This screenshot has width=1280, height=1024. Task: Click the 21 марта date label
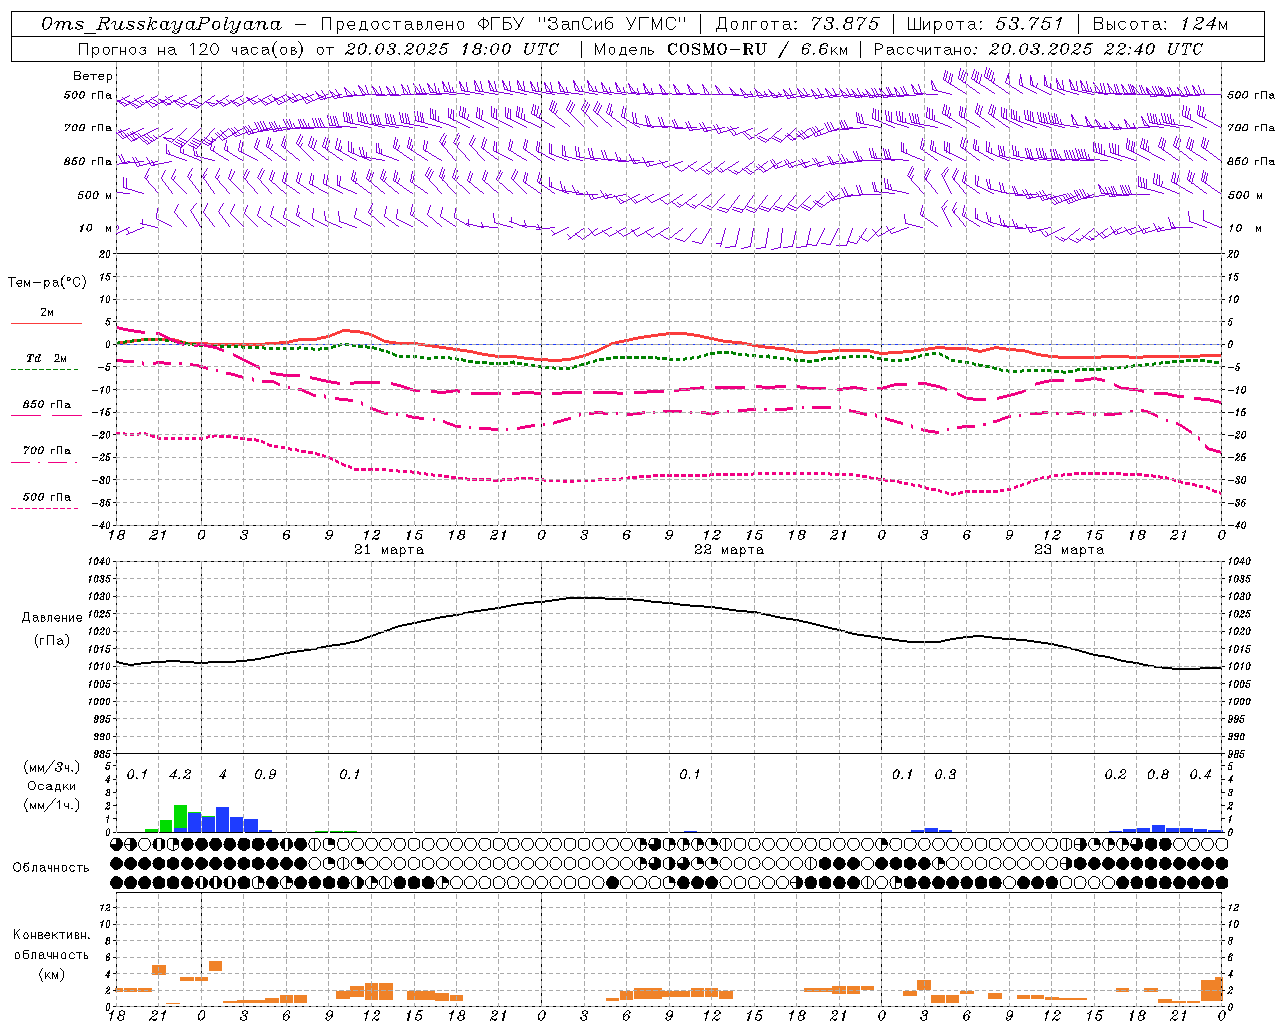click(389, 550)
